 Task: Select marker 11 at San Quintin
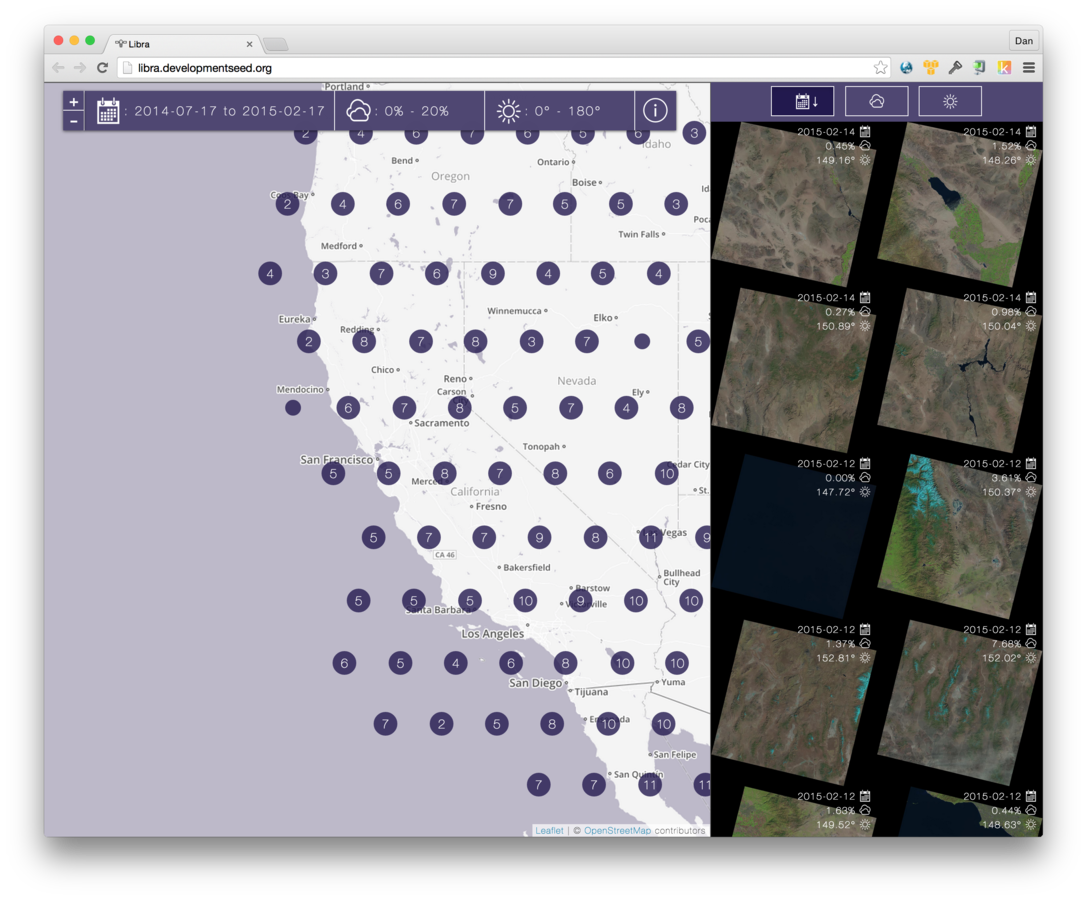click(650, 785)
